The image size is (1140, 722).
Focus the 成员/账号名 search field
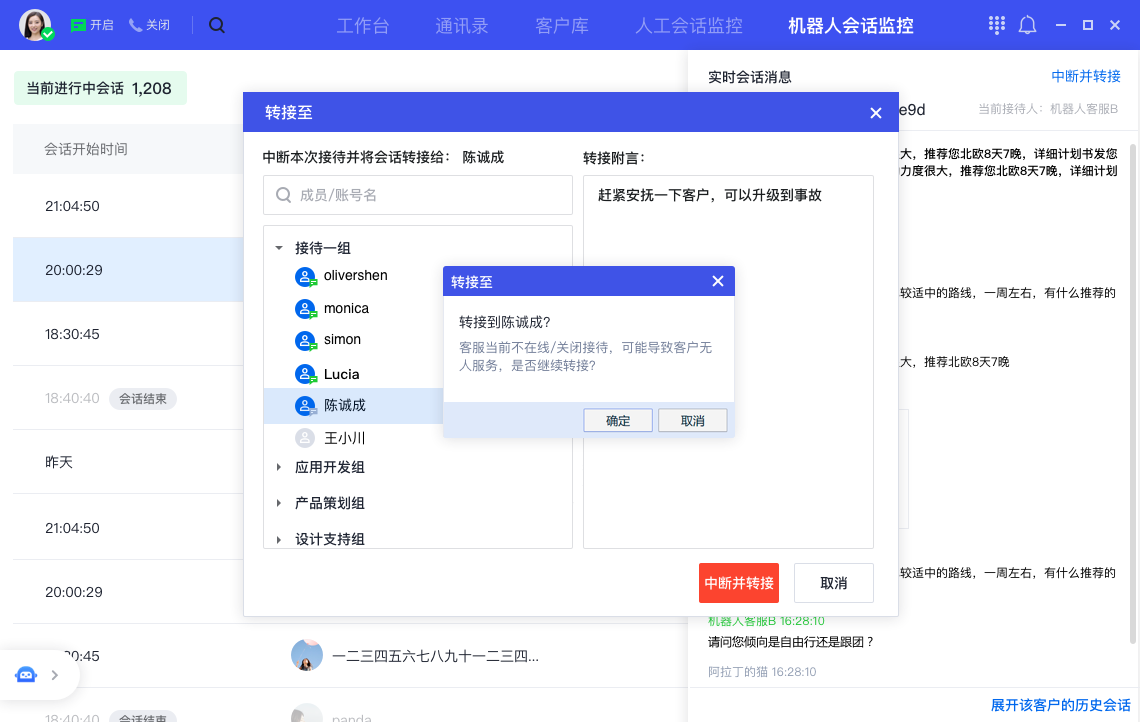coord(418,196)
